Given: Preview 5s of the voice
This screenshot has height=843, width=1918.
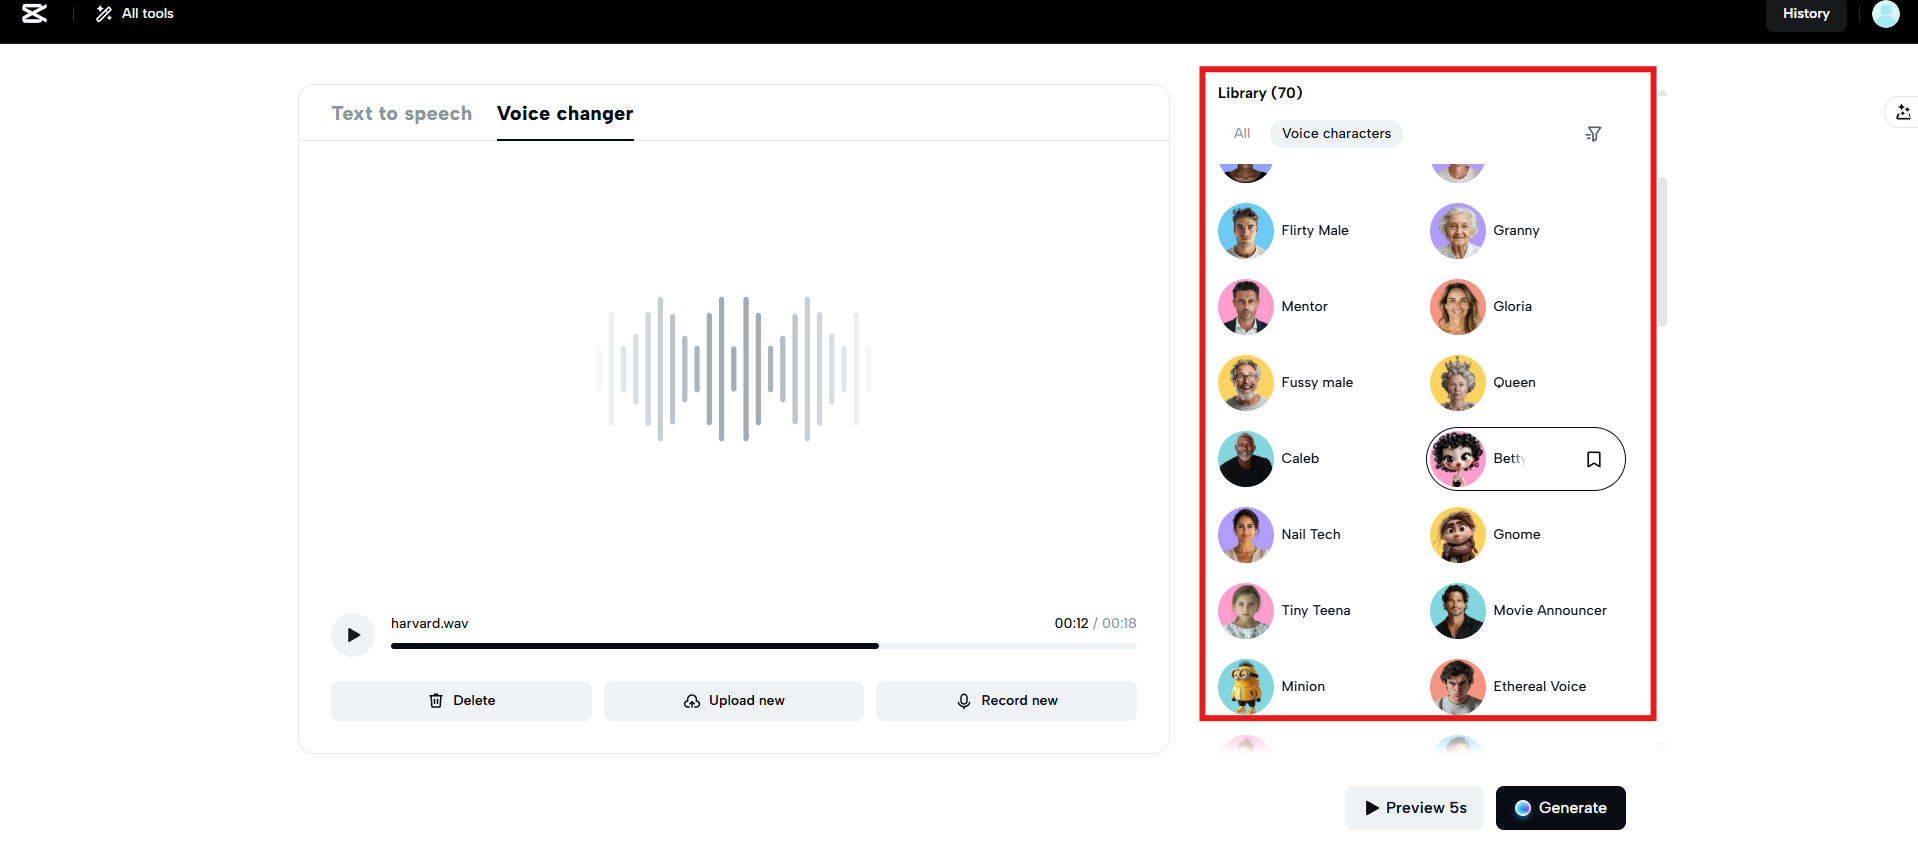Looking at the screenshot, I should click(x=1415, y=808).
